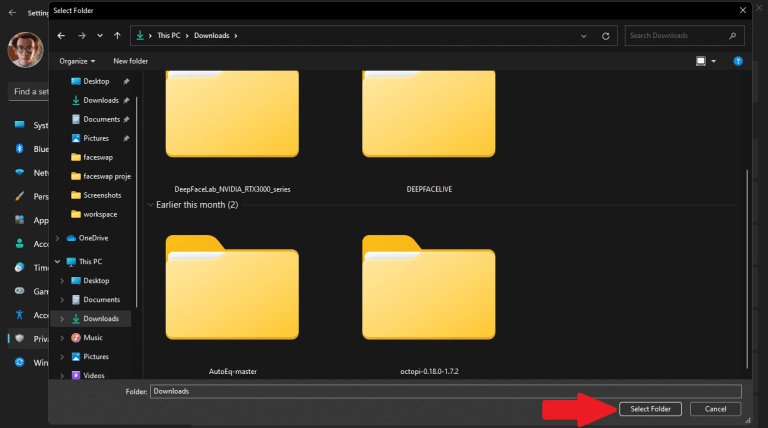Select This PC in navigation pane
The image size is (768, 428).
[90, 262]
